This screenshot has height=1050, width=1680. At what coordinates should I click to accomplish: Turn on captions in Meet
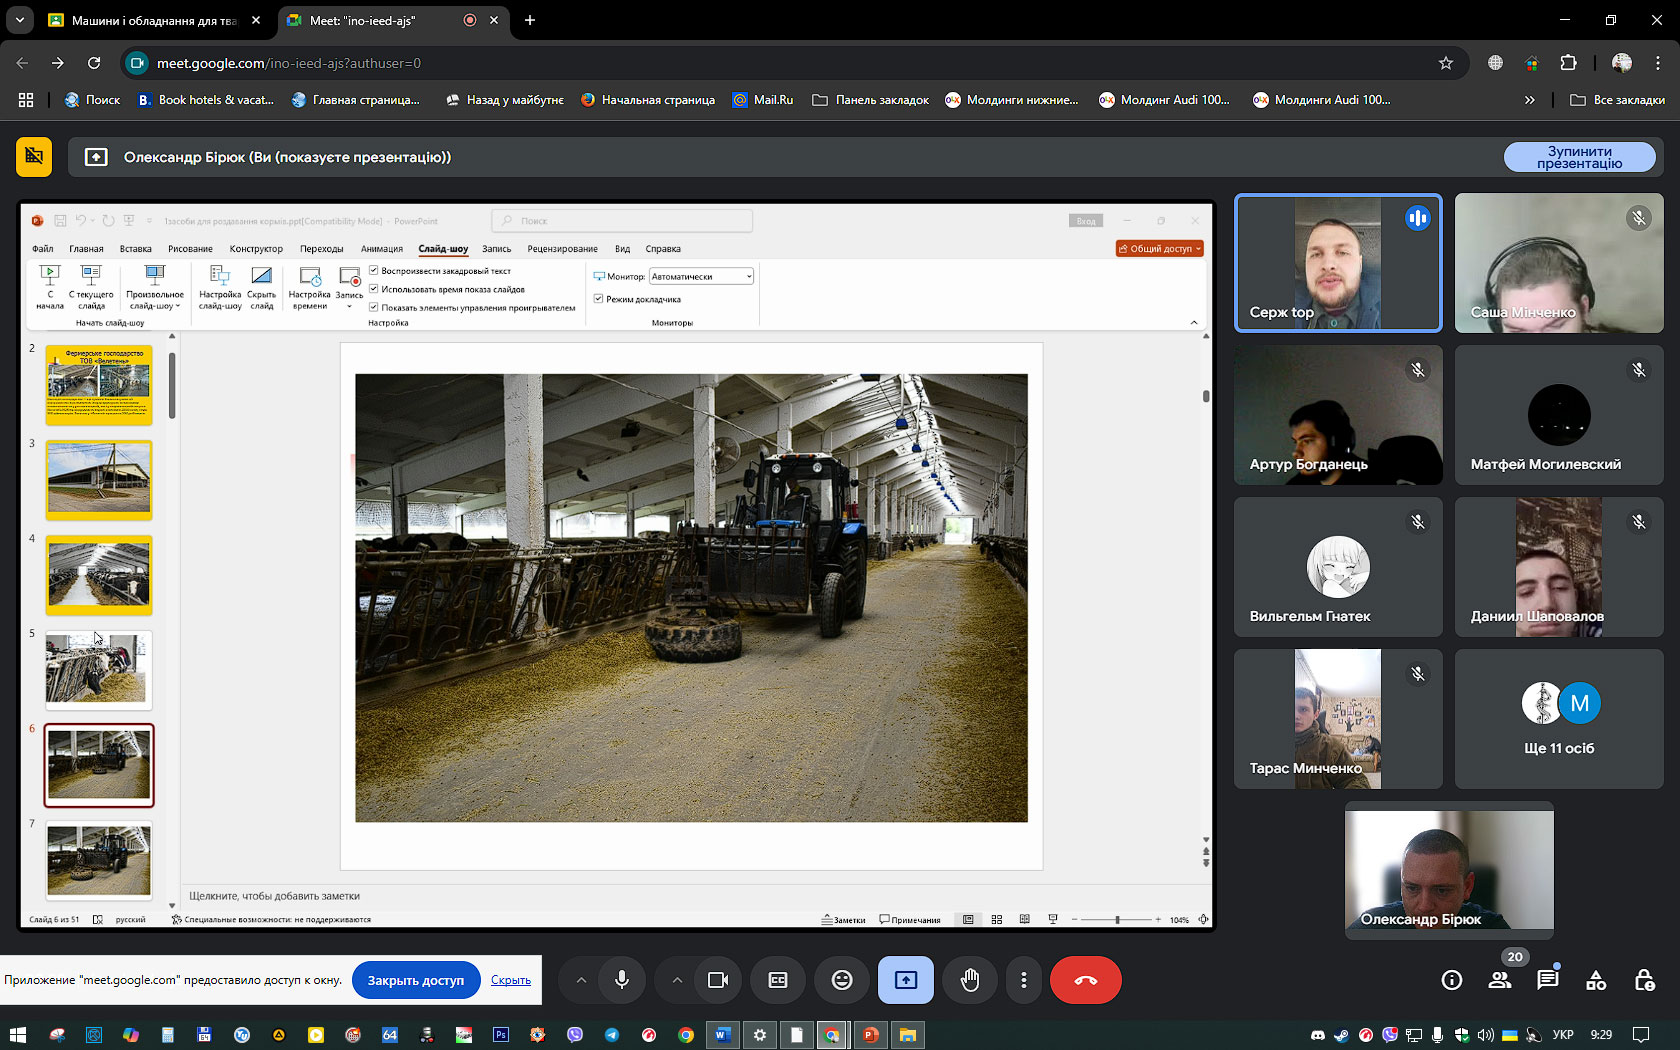click(x=778, y=980)
